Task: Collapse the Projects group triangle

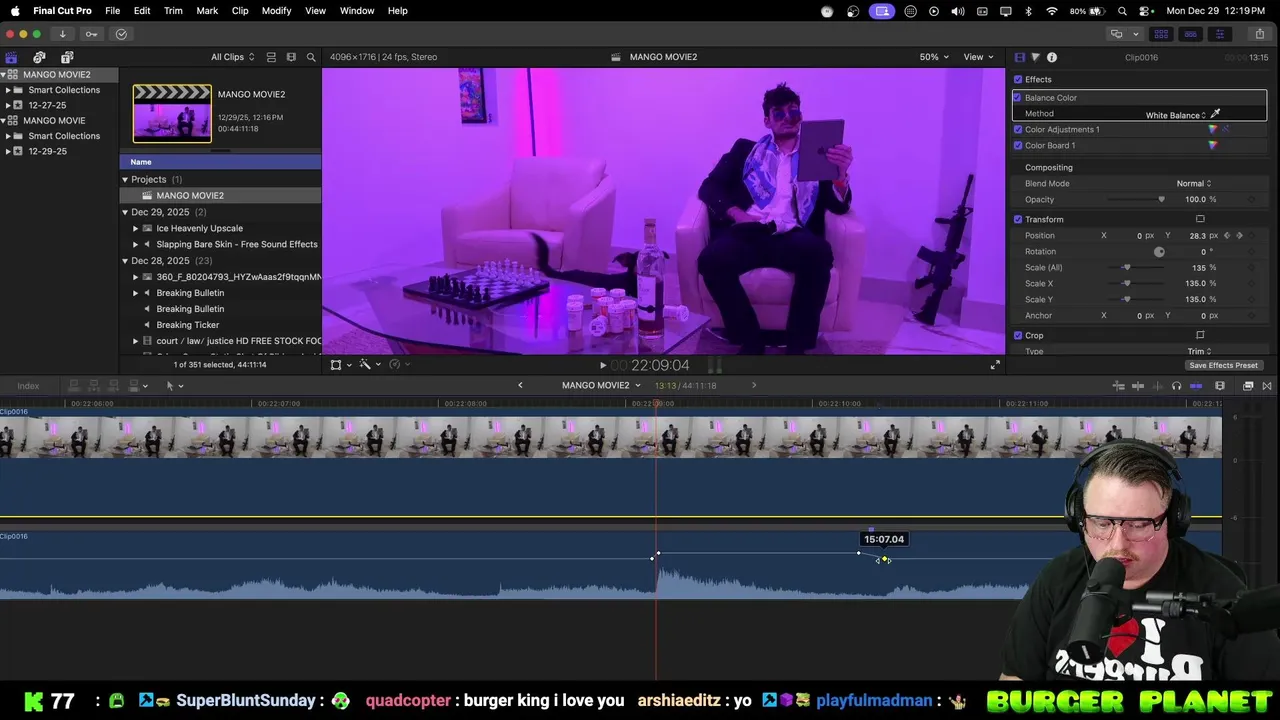Action: coord(125,179)
